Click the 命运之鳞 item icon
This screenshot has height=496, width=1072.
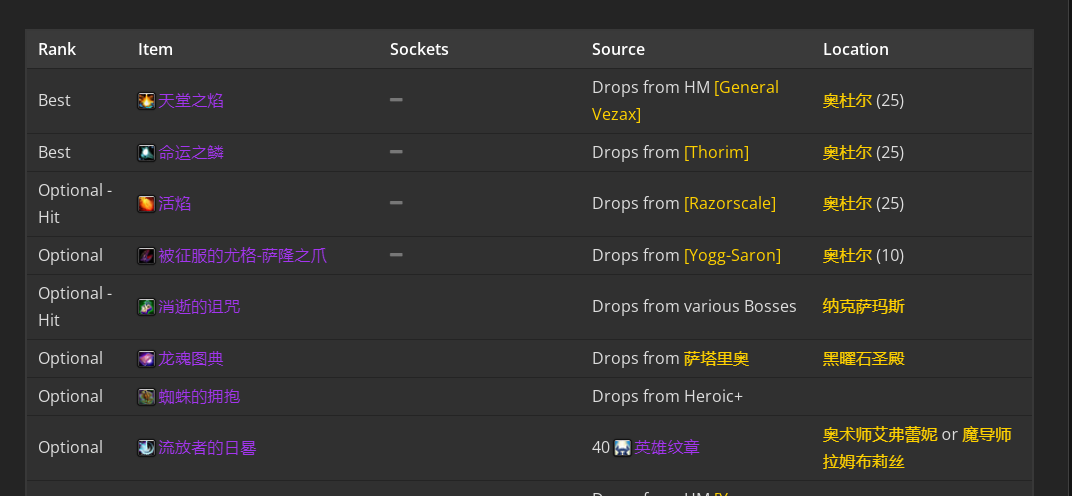[x=146, y=153]
